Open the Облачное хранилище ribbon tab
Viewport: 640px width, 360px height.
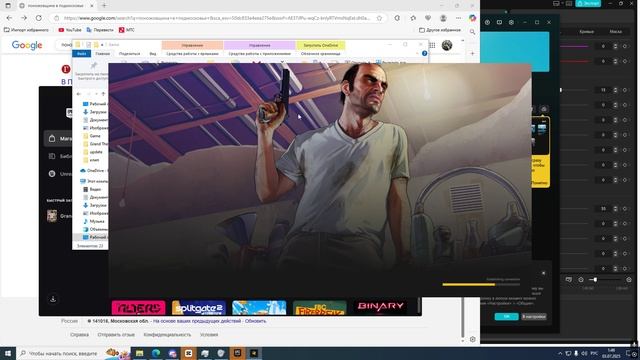(320, 53)
